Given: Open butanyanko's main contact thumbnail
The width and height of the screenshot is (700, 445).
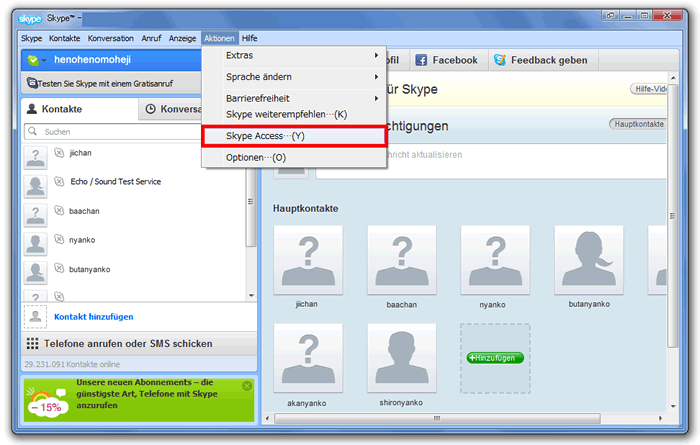Looking at the screenshot, I should (589, 260).
